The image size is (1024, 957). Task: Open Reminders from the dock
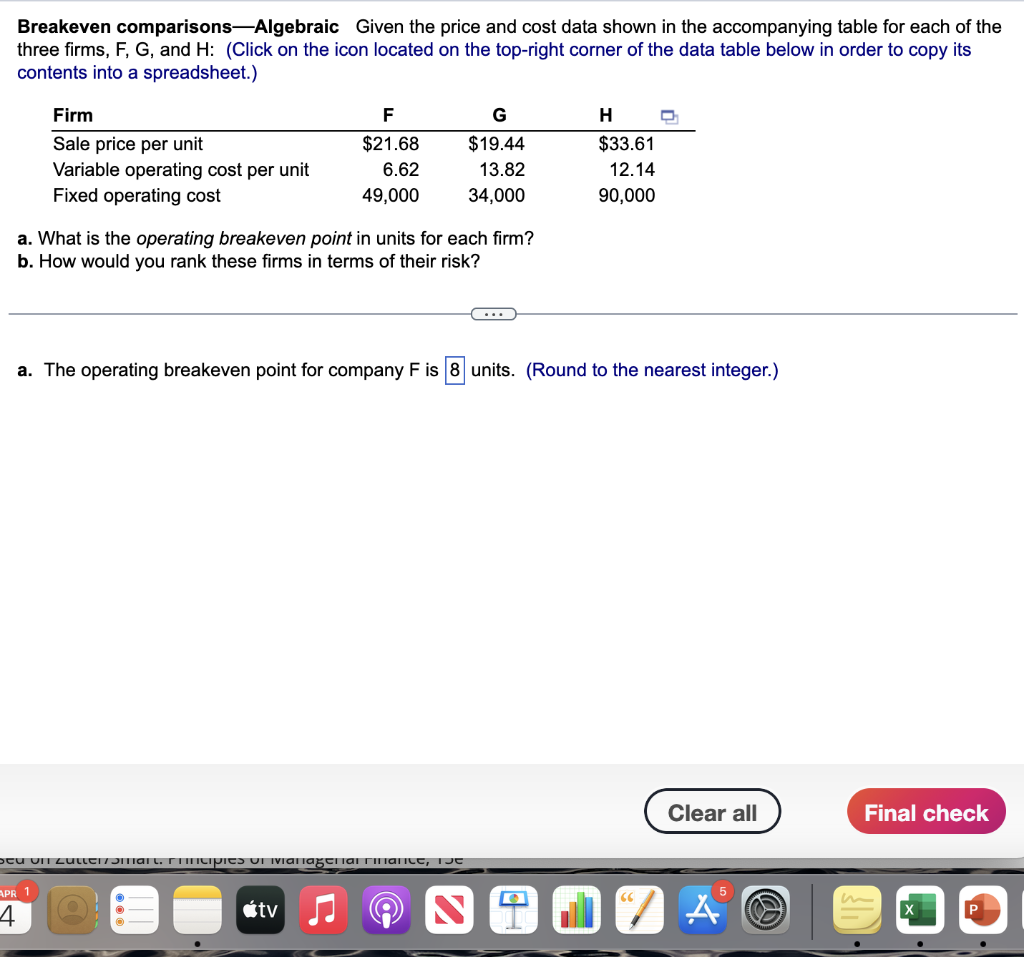134,910
